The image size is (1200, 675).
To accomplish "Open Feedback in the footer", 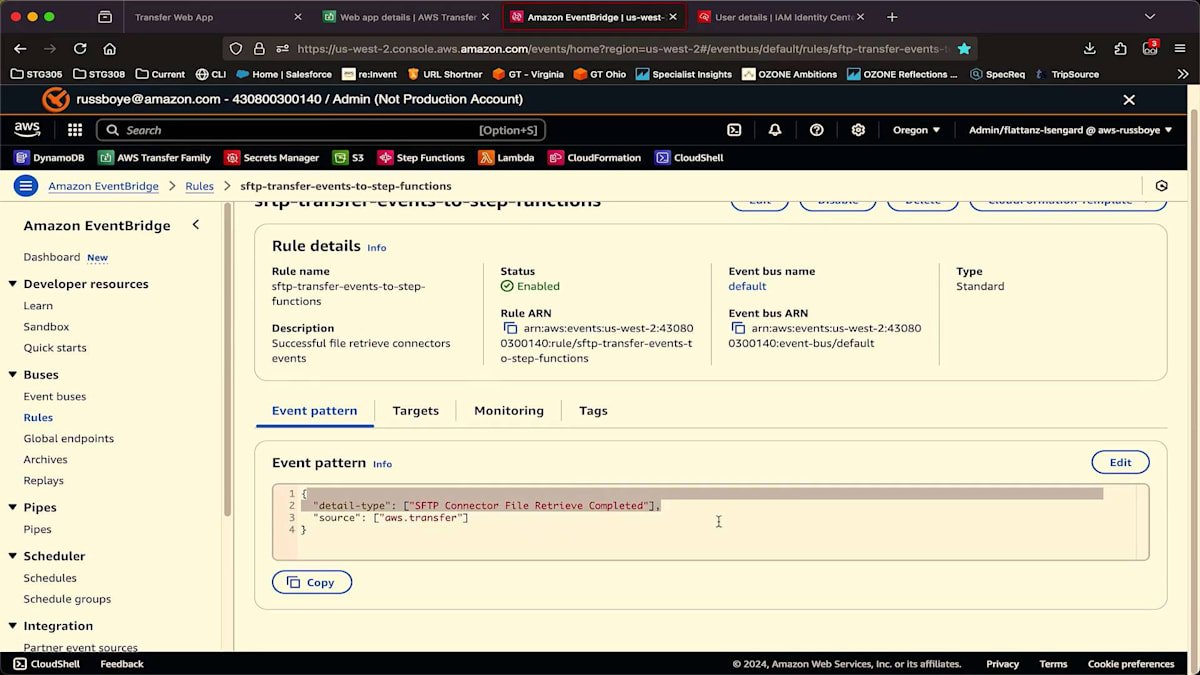I will click(122, 664).
